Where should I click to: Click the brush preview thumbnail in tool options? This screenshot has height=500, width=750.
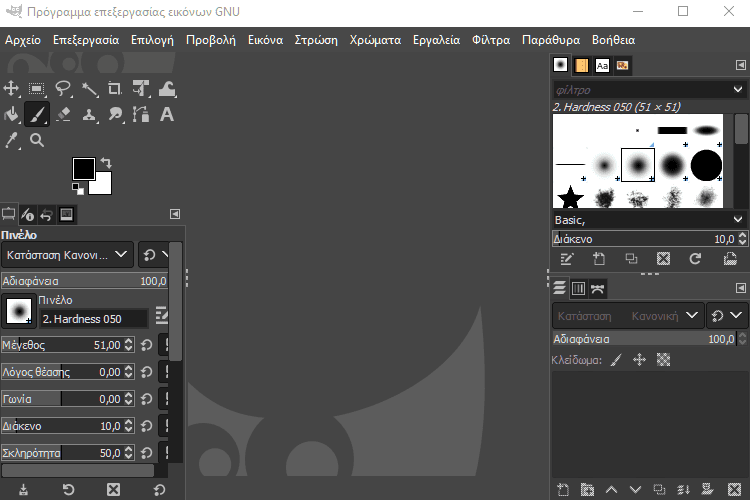(x=19, y=311)
